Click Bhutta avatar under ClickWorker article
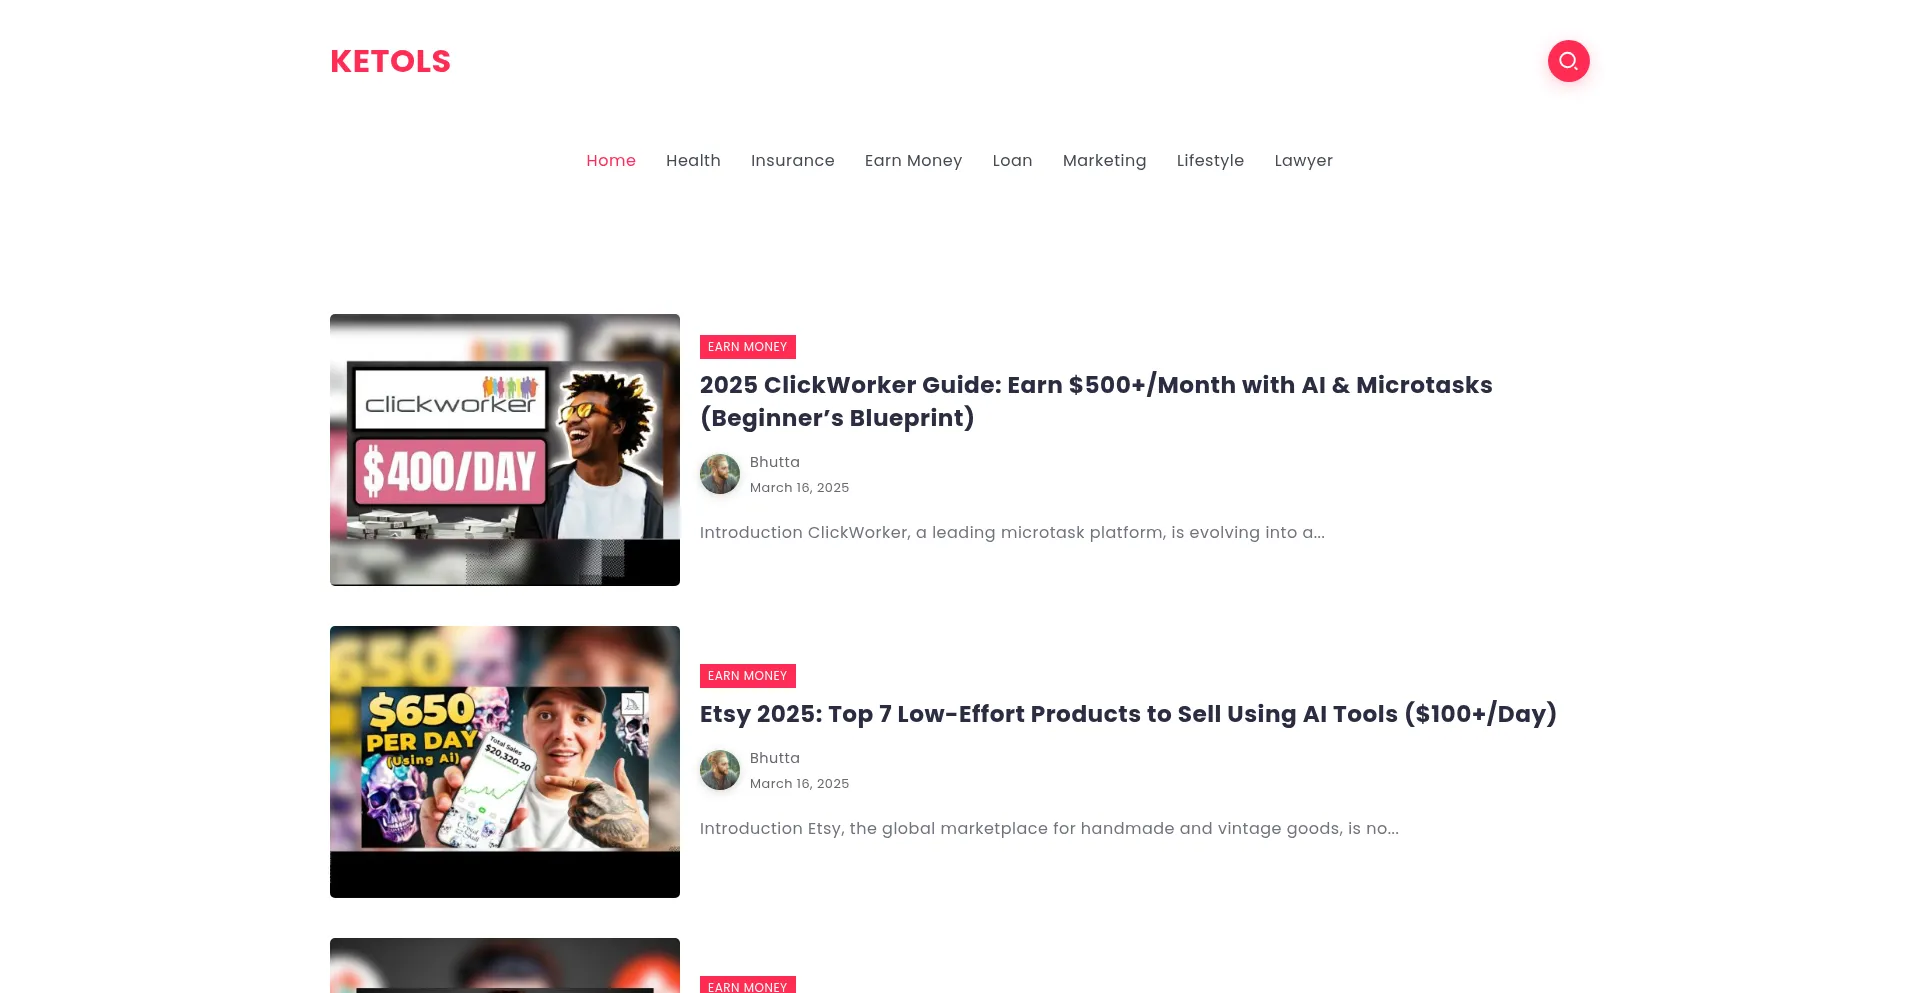The image size is (1920, 993). click(x=720, y=474)
